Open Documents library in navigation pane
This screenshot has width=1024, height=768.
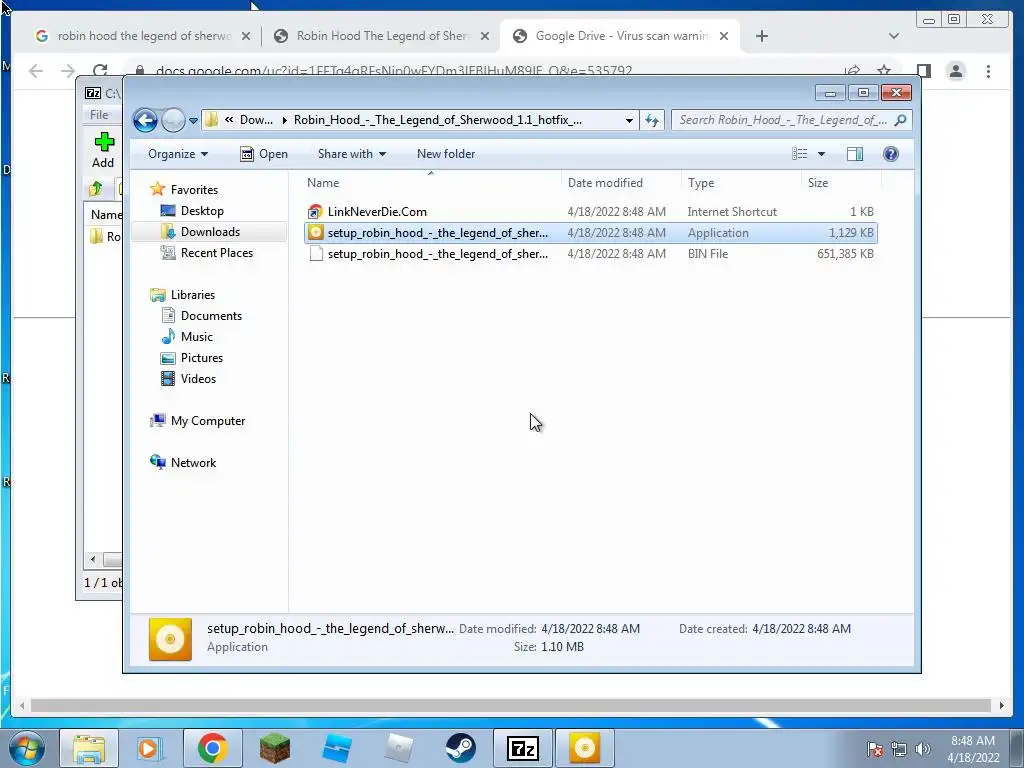pos(211,315)
